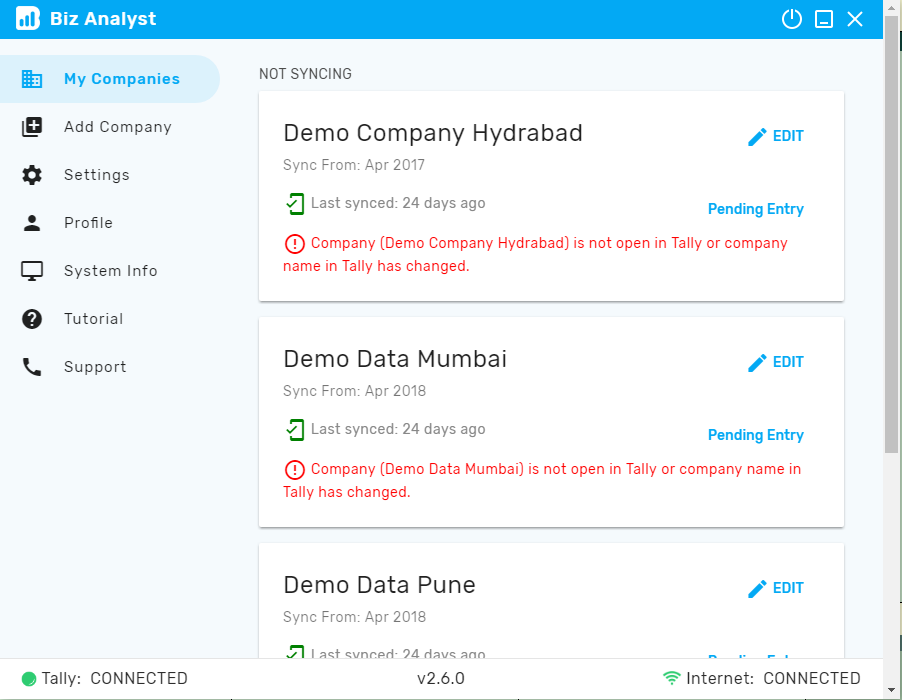This screenshot has height=700, width=902.
Task: Open Pending Entry for Demo Data Mumbai
Action: click(x=755, y=435)
